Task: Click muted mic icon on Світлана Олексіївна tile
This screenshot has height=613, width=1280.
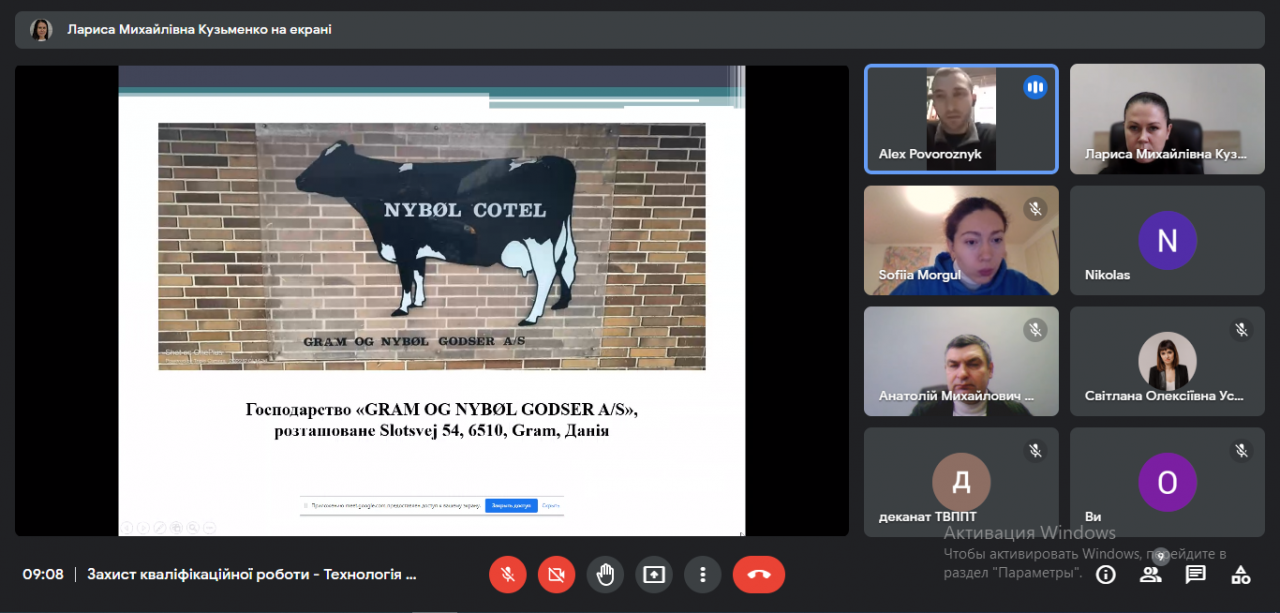Action: click(1241, 329)
